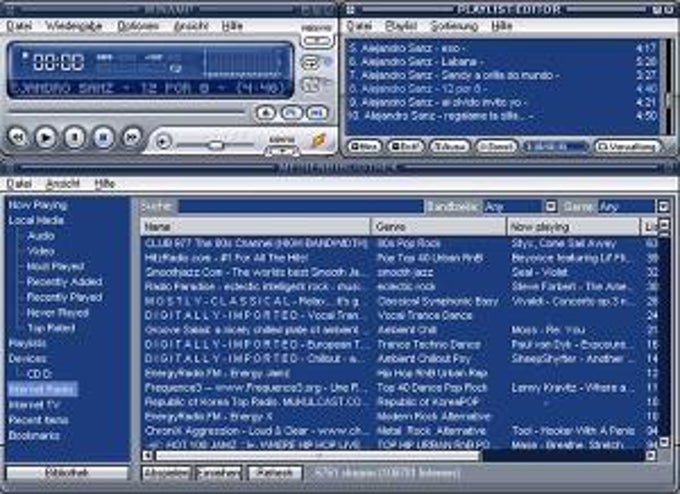Screen dimensions: 680x494
Task: Click the Refresh button
Action: tap(275, 473)
